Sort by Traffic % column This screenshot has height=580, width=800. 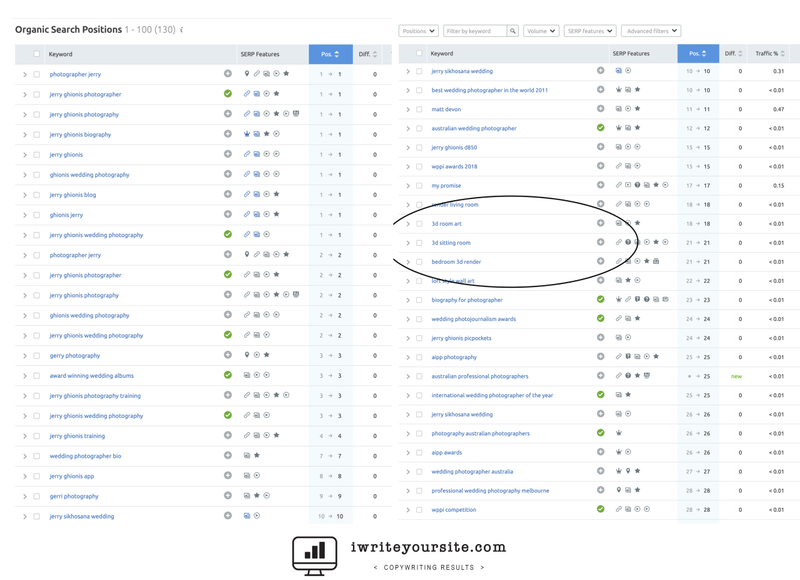click(x=770, y=54)
